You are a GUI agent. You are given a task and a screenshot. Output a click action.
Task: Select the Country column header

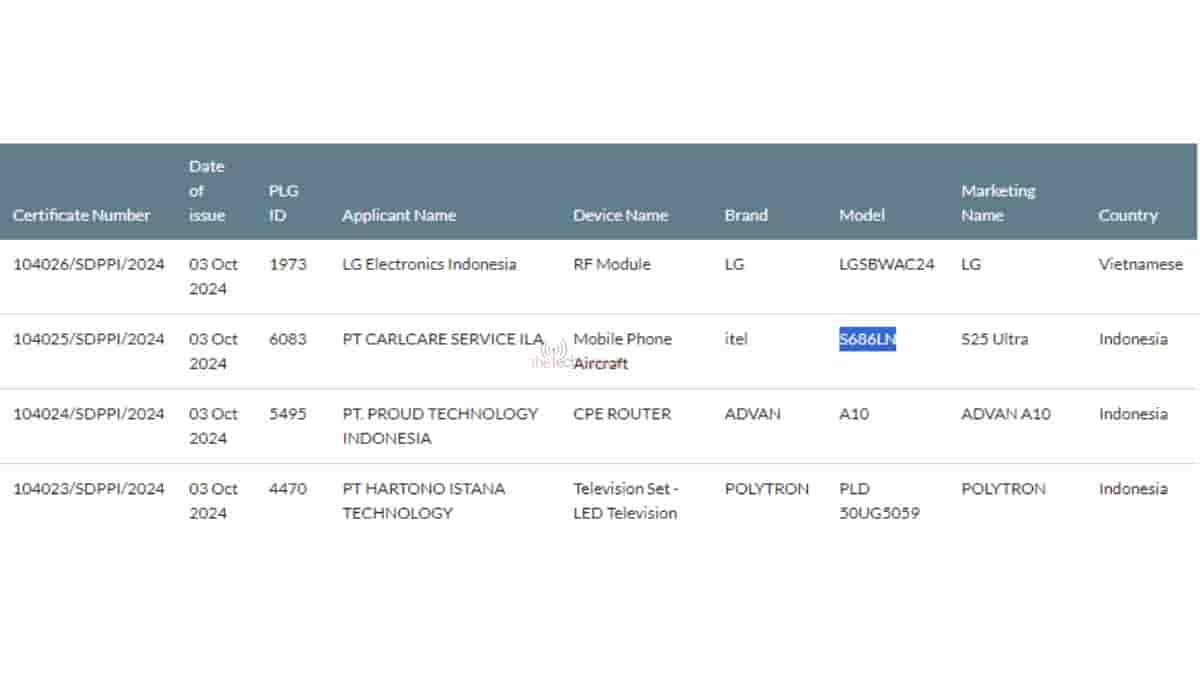(1127, 215)
